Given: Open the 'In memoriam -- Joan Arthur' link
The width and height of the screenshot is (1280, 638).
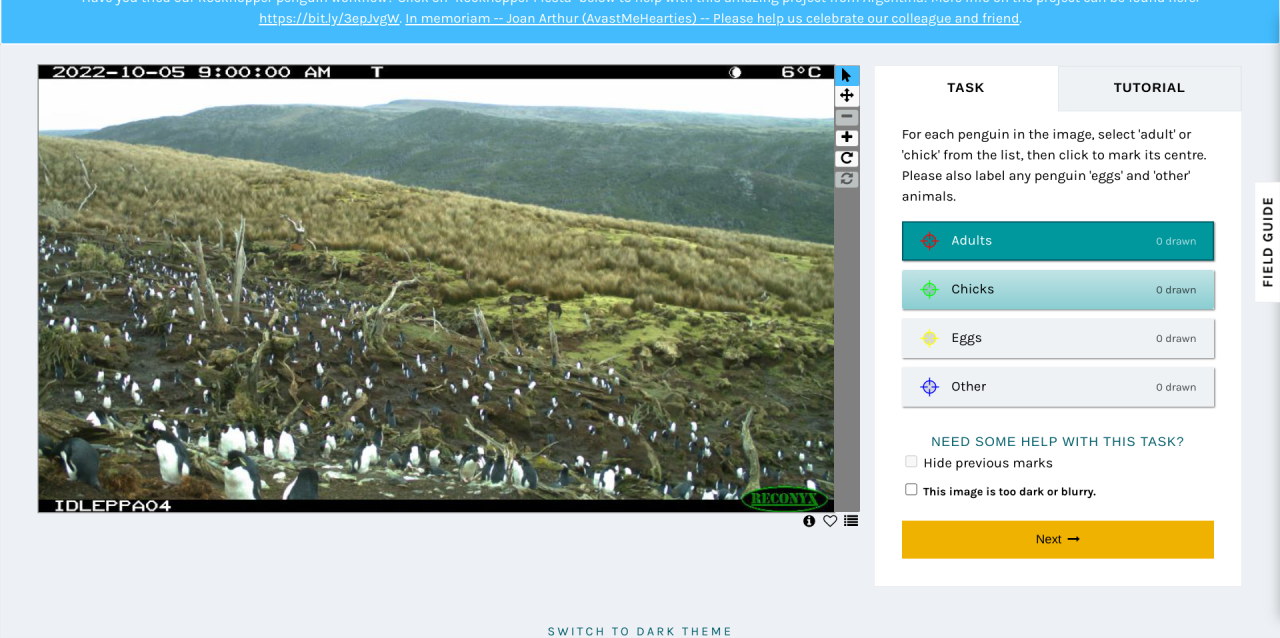Looking at the screenshot, I should click(712, 18).
